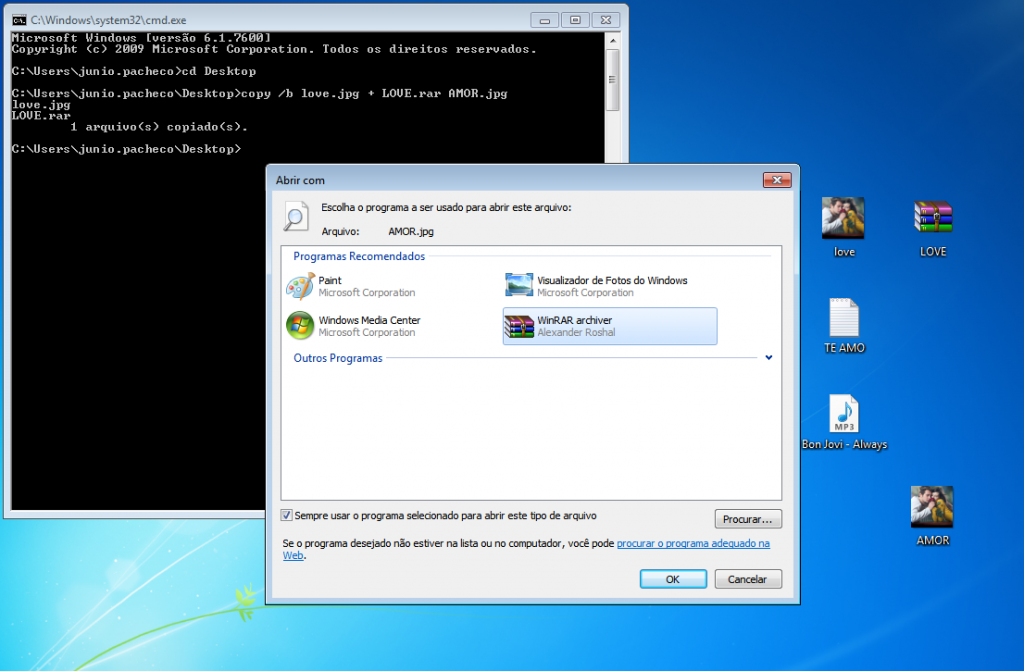
Task: Click the 'Programas Recomendados' group header
Action: point(359,256)
